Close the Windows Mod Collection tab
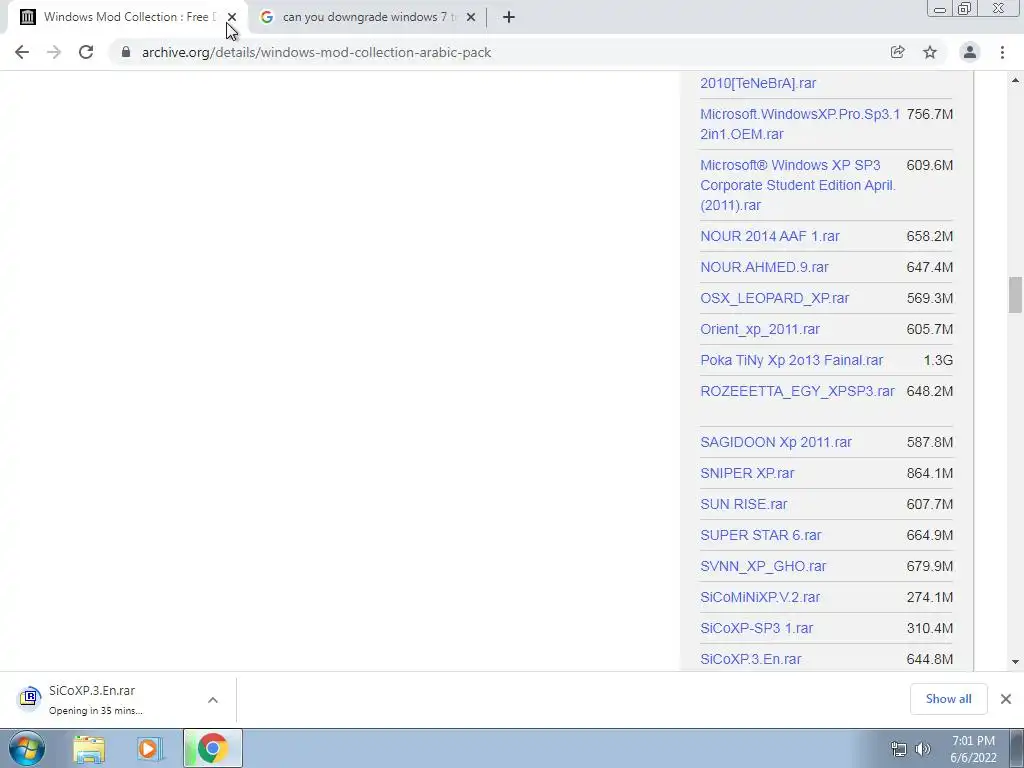This screenshot has height=768, width=1024. [232, 17]
